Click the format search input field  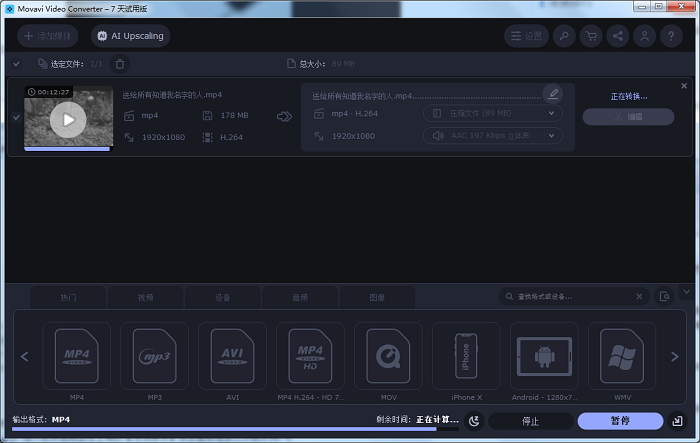pos(574,297)
